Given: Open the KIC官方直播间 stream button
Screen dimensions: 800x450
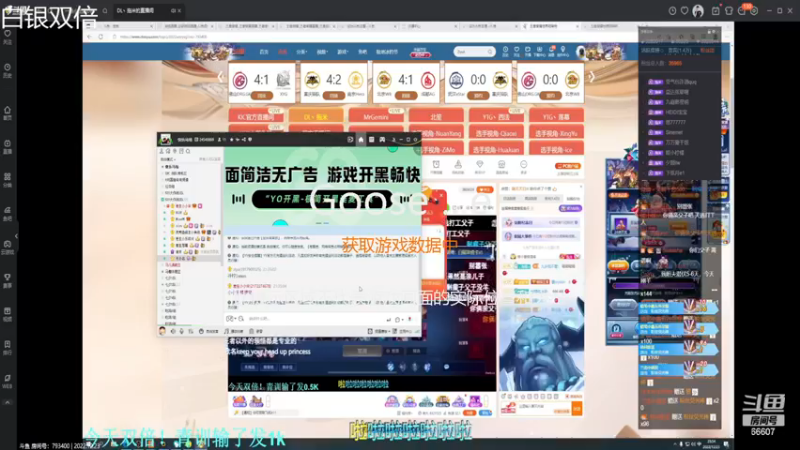Looking at the screenshot, I should pos(256,116).
